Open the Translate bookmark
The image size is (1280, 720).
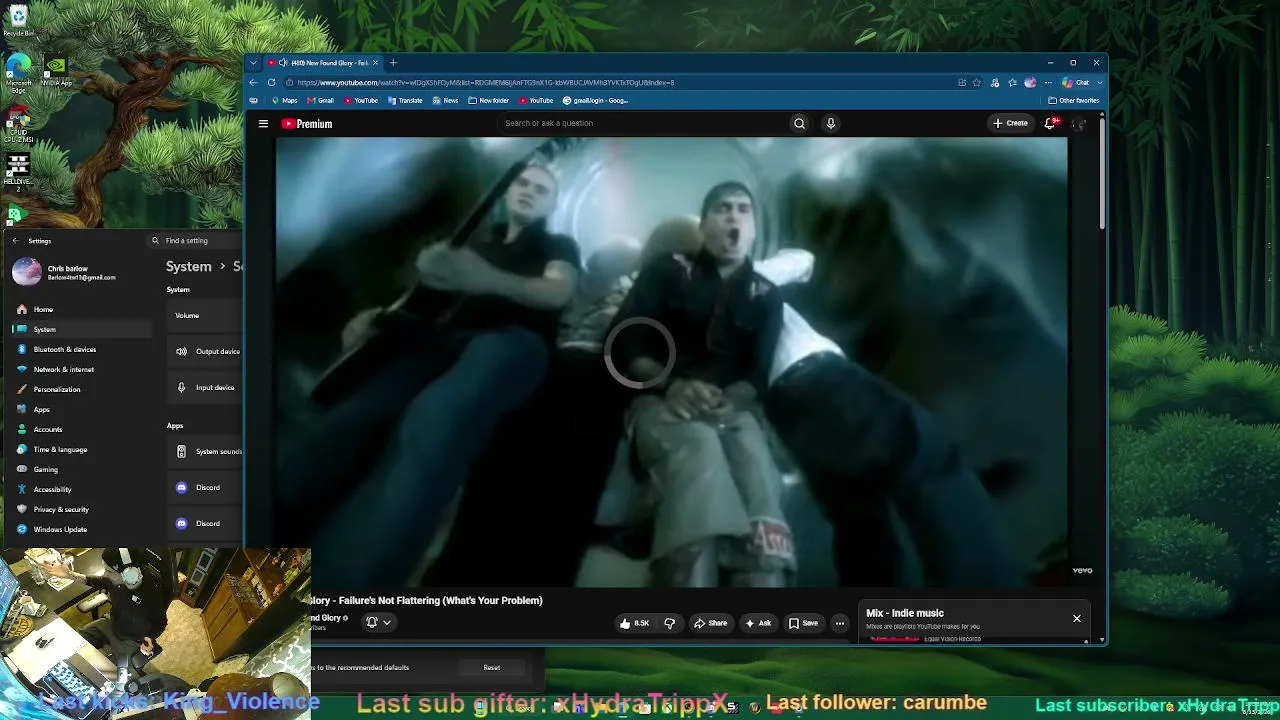405,101
